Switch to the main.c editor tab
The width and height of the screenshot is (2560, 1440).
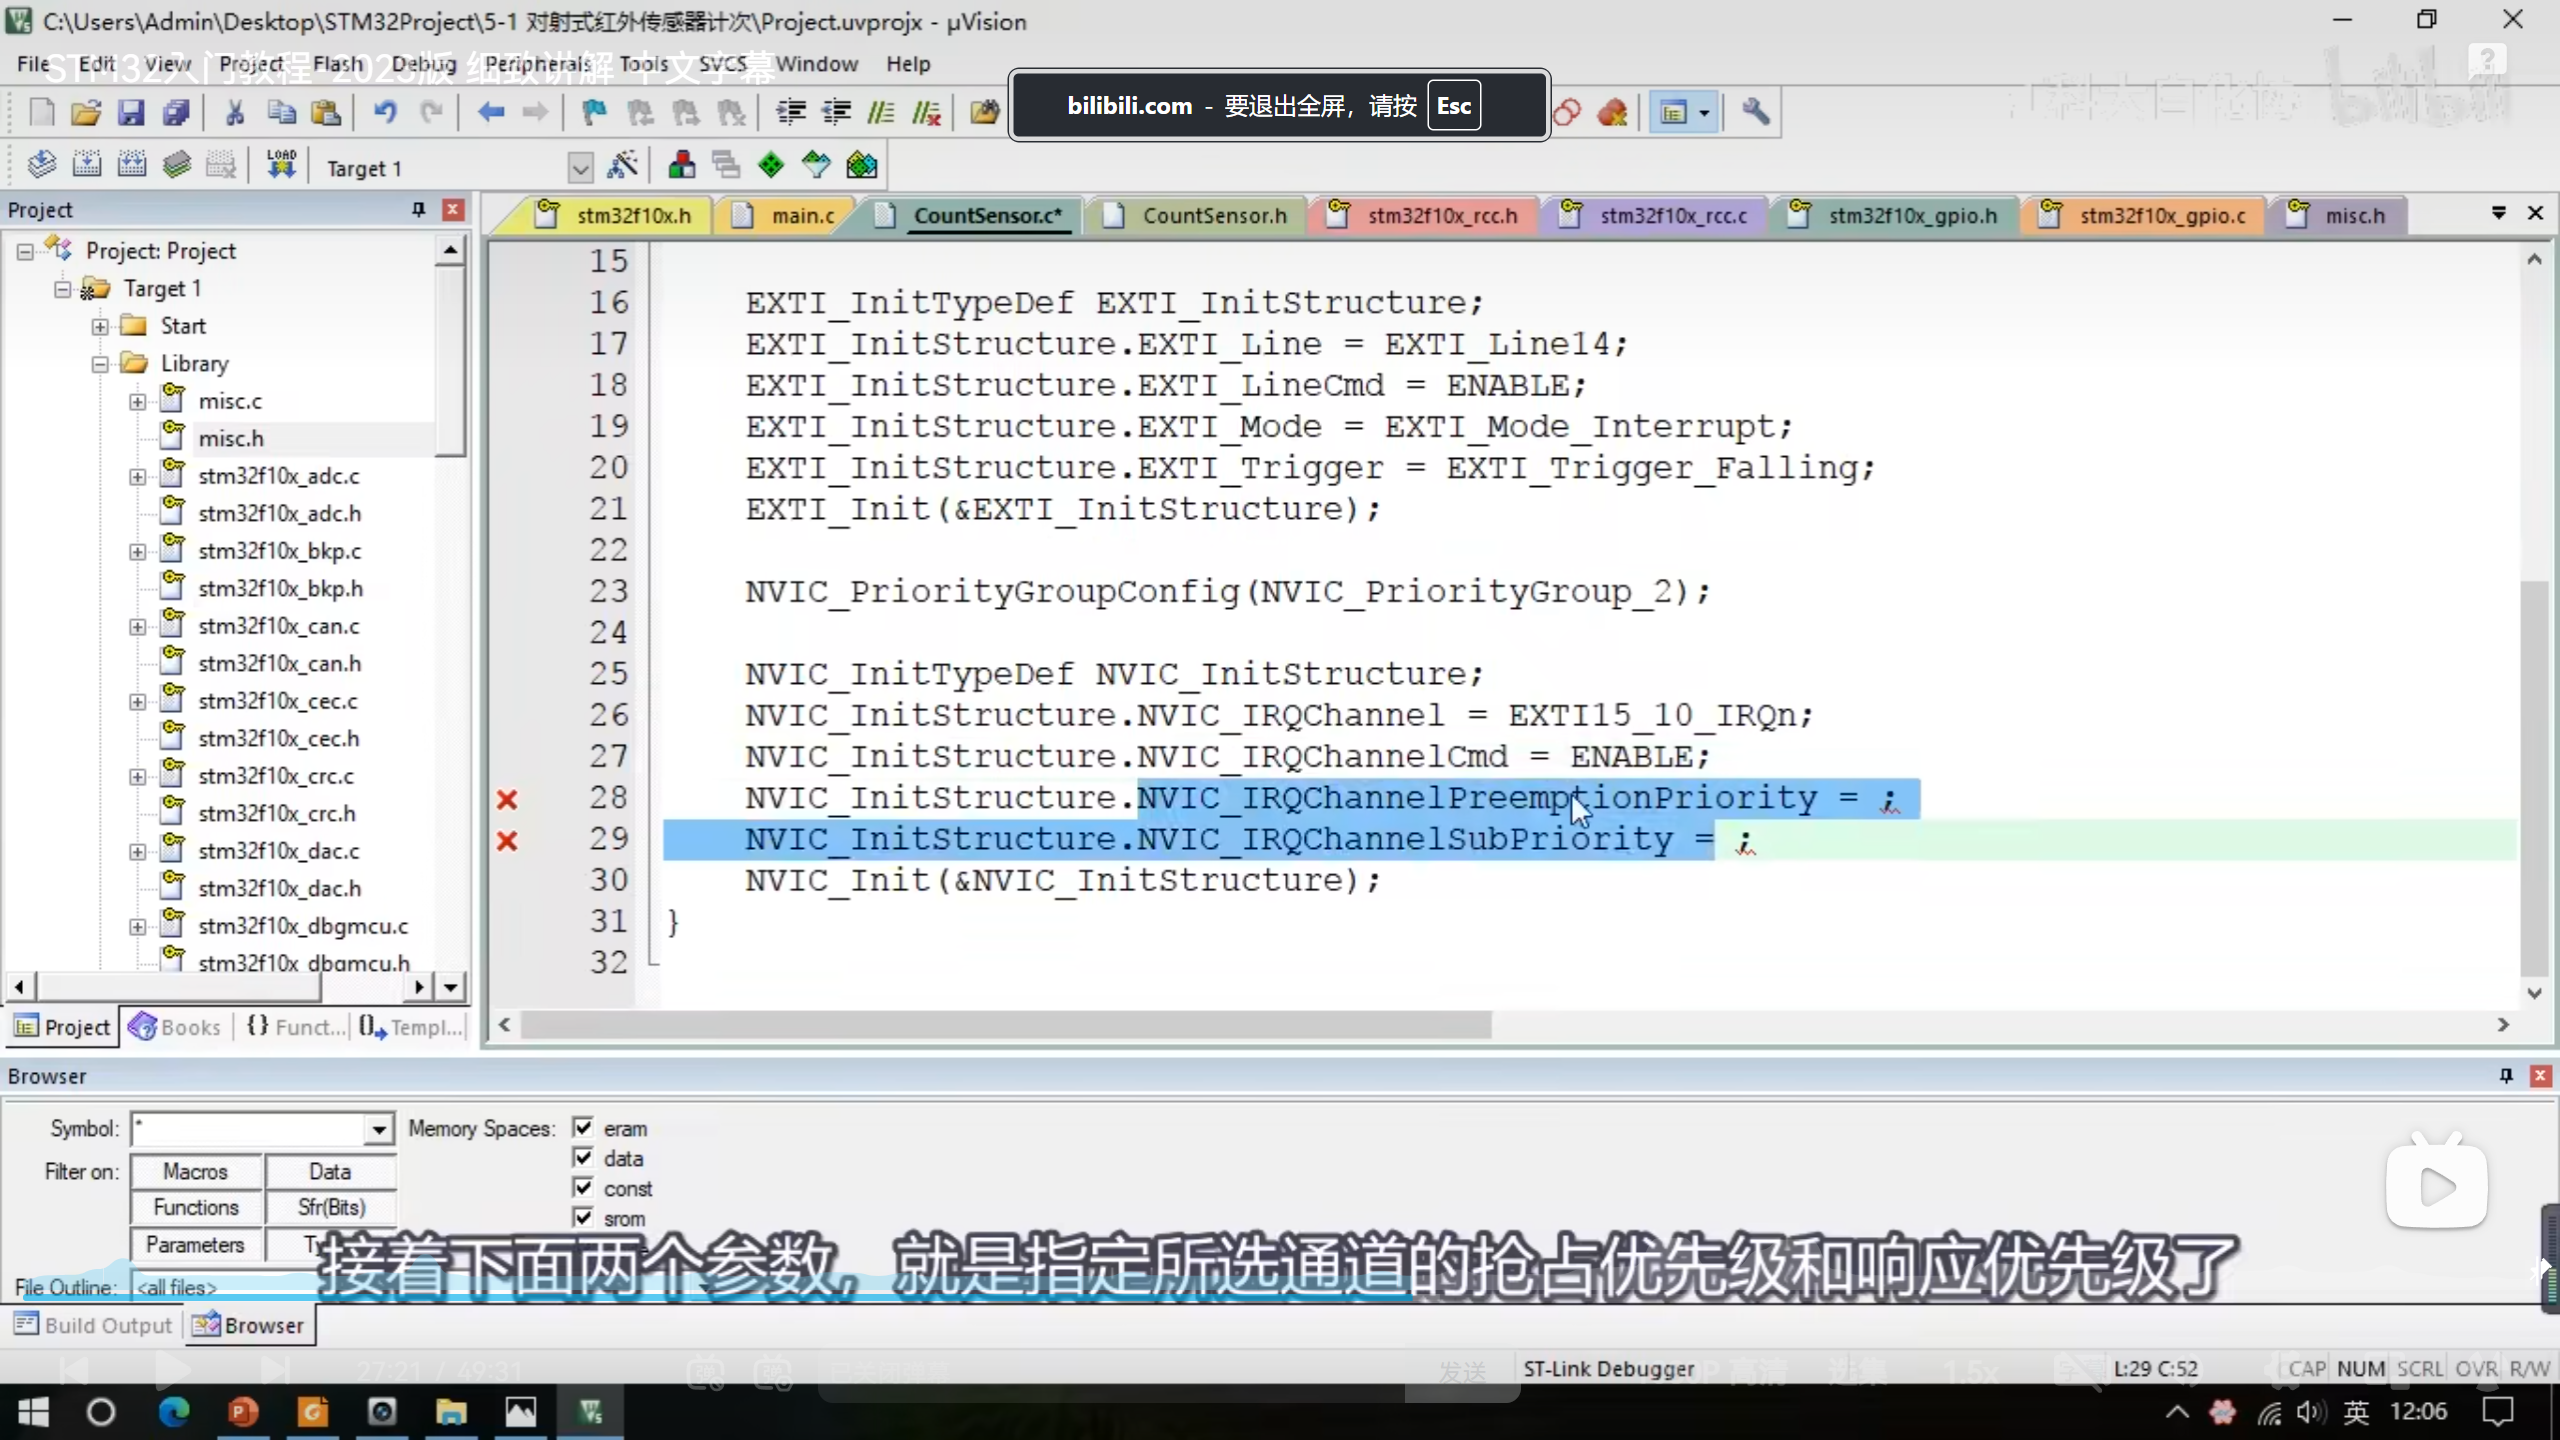click(801, 216)
